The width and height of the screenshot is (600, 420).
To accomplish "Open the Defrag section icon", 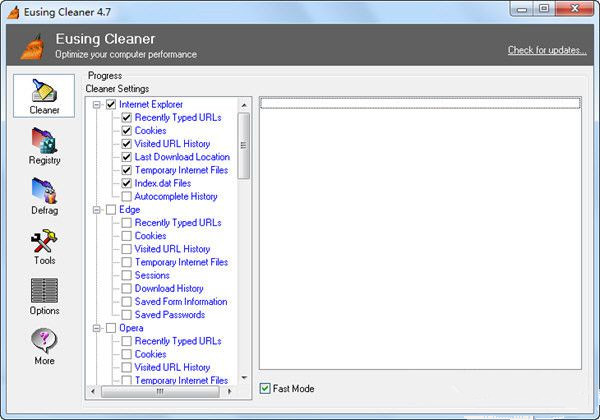I will click(44, 190).
